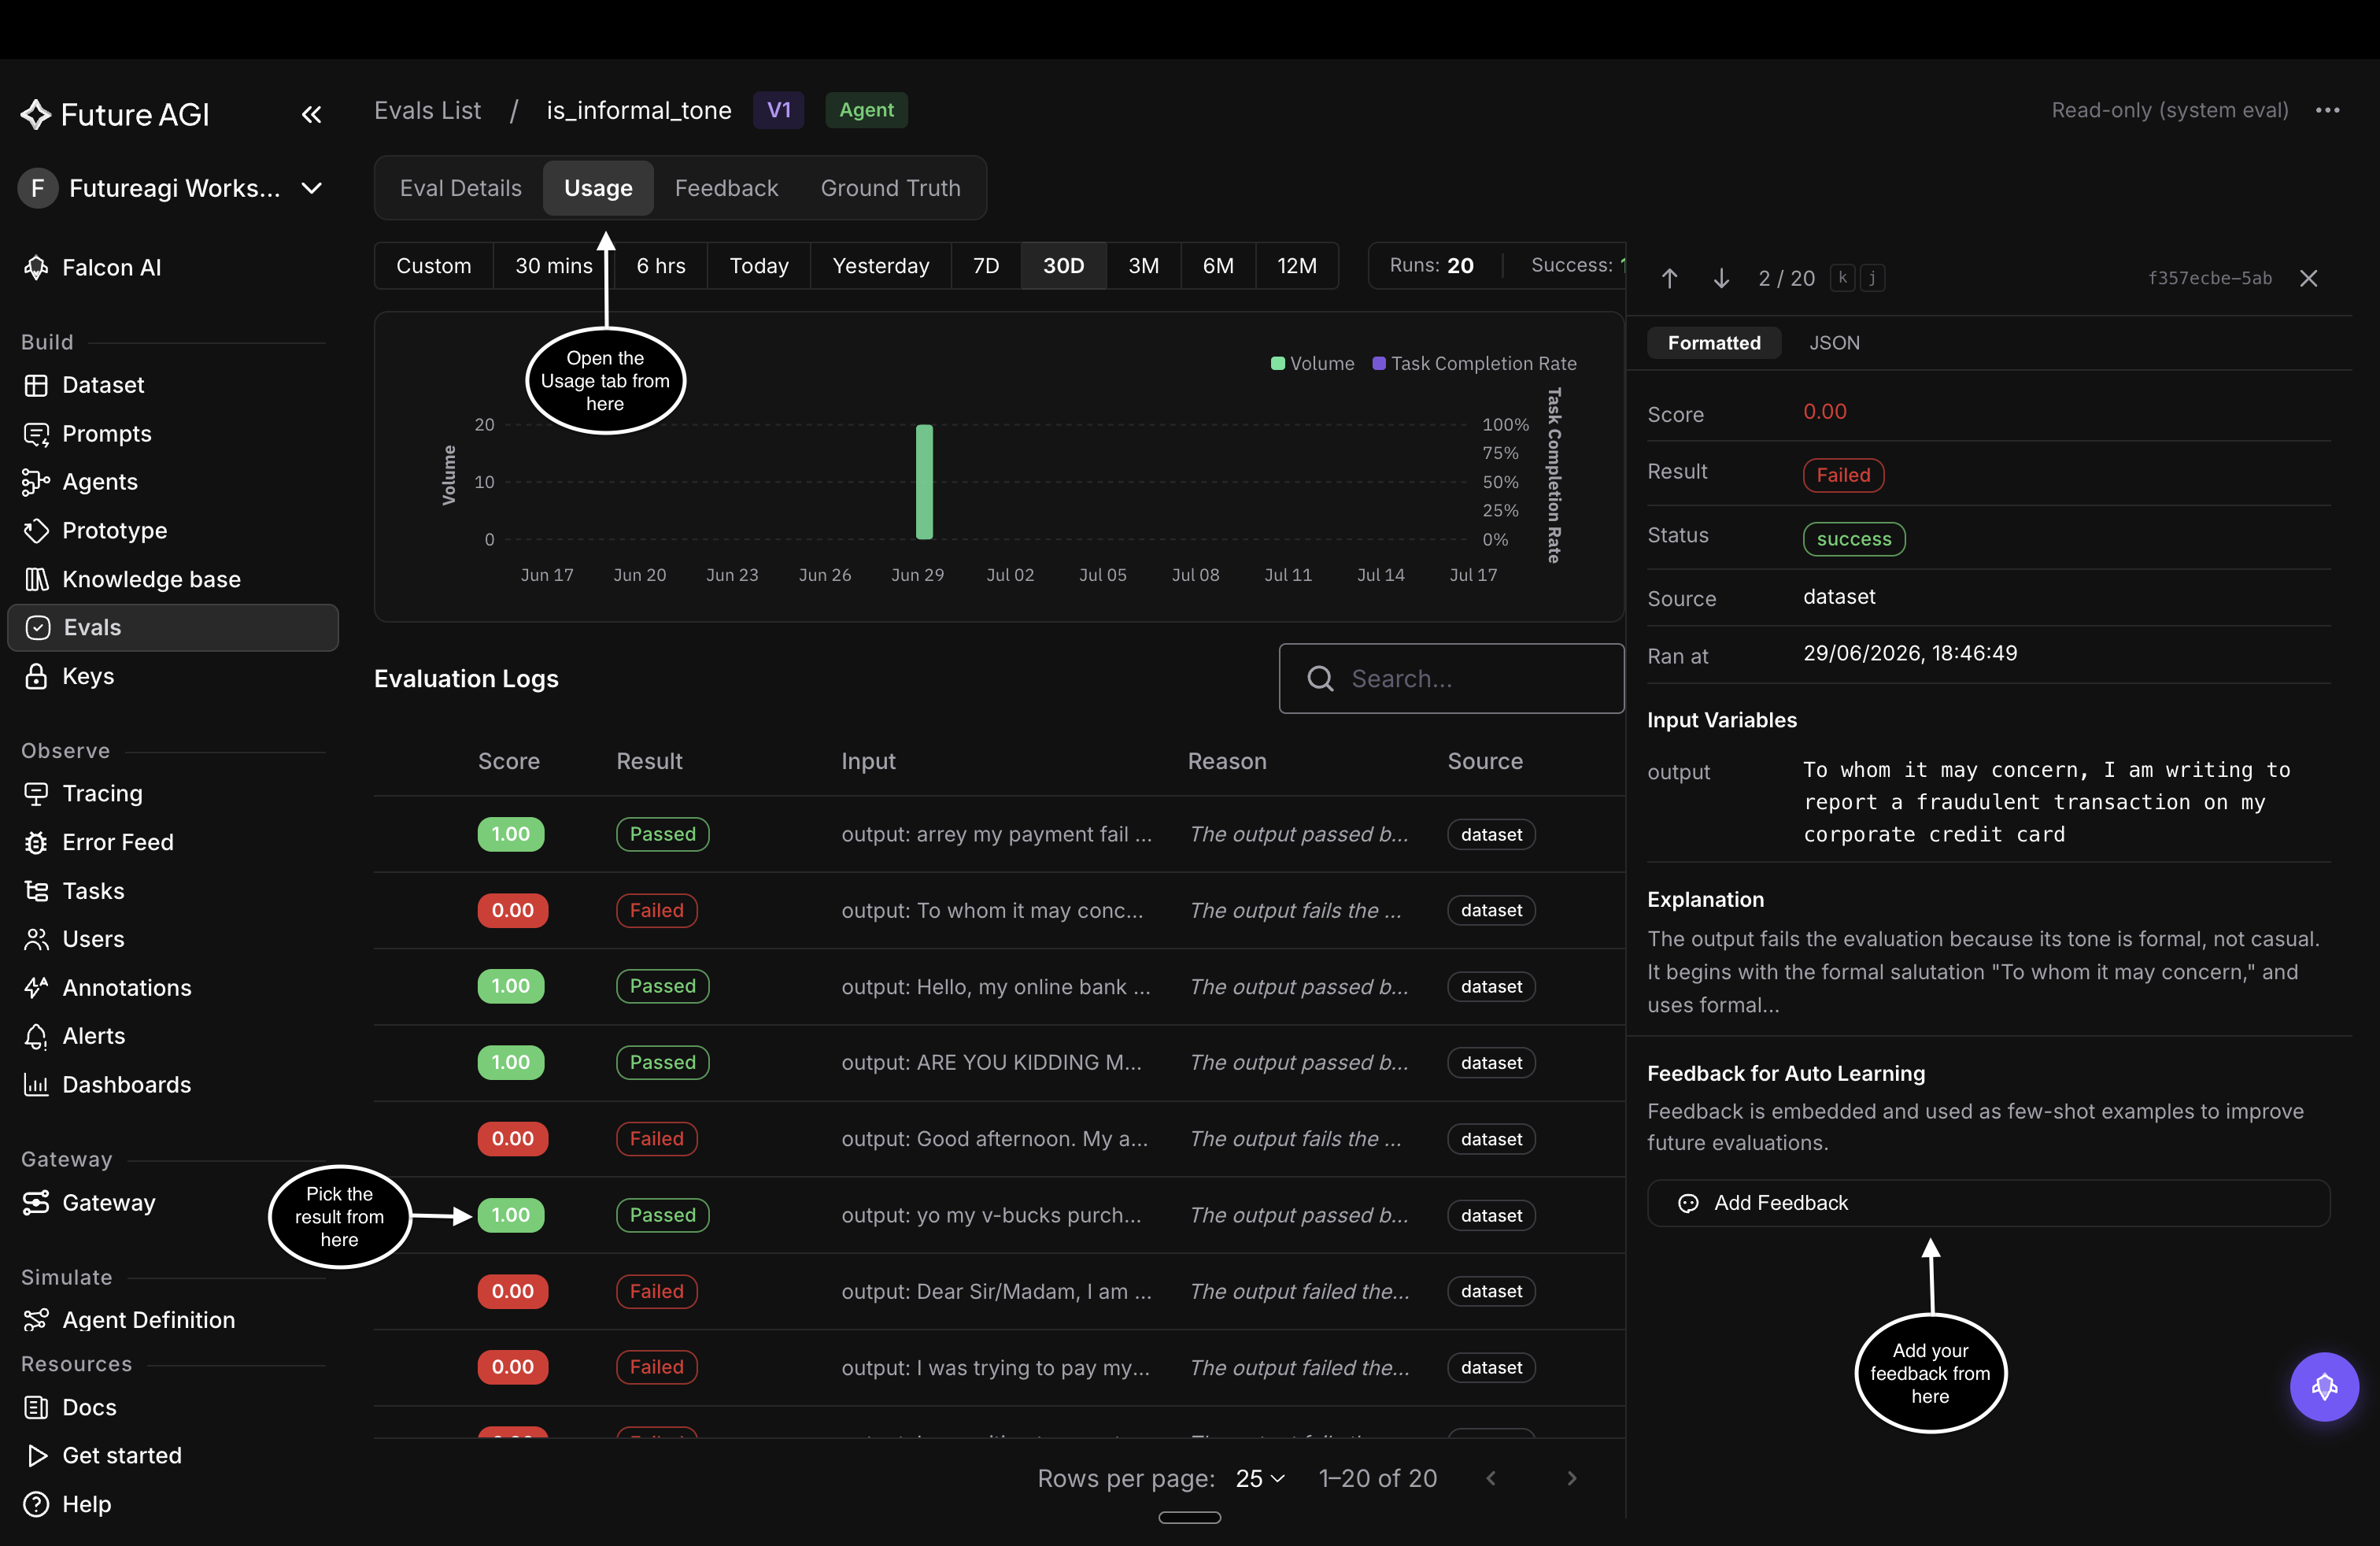Go back to Evals List breadcrumb

[427, 110]
